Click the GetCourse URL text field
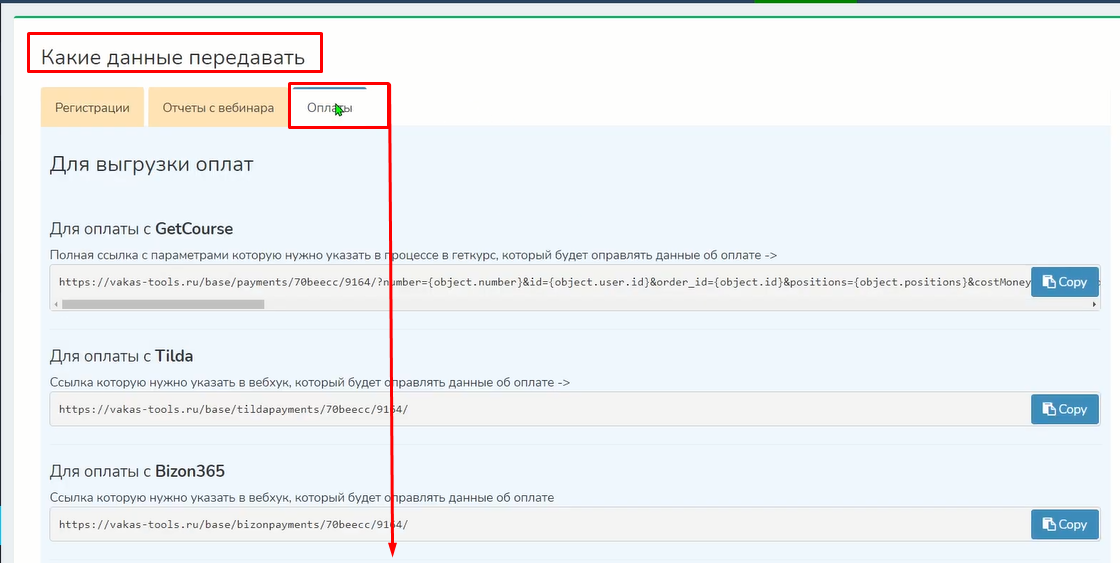The image size is (1120, 563). 540,282
